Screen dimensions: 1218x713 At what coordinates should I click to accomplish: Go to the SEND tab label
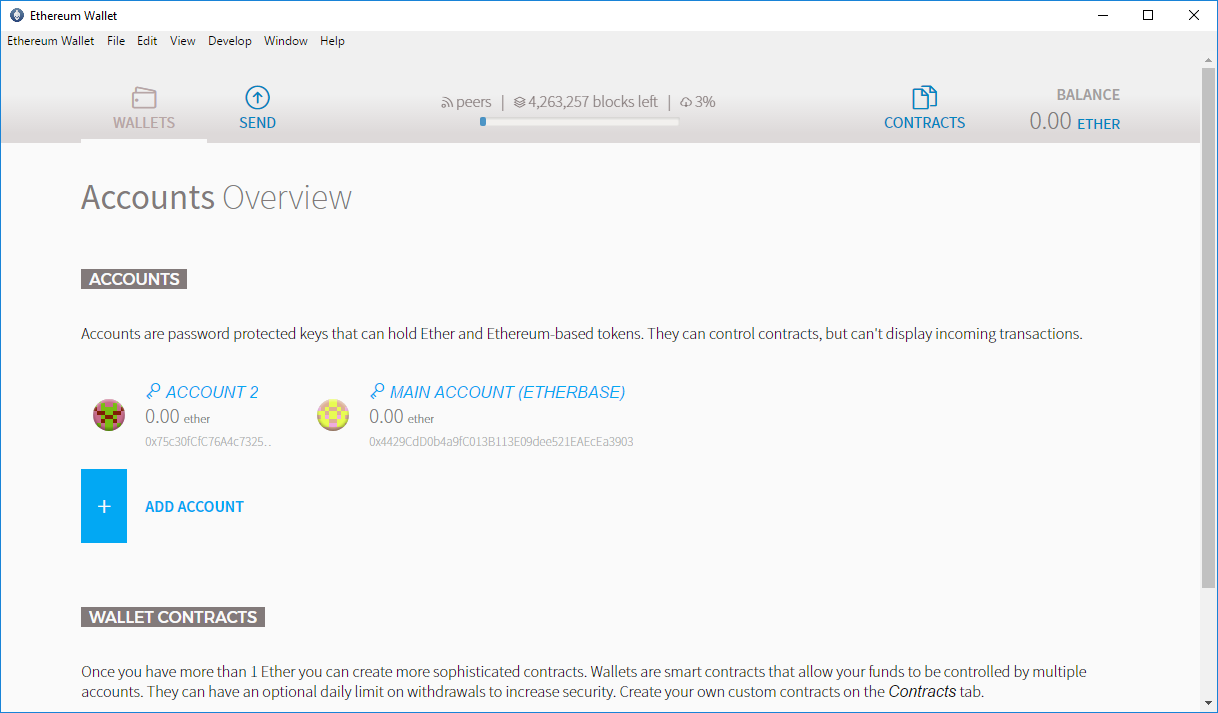[x=258, y=123]
